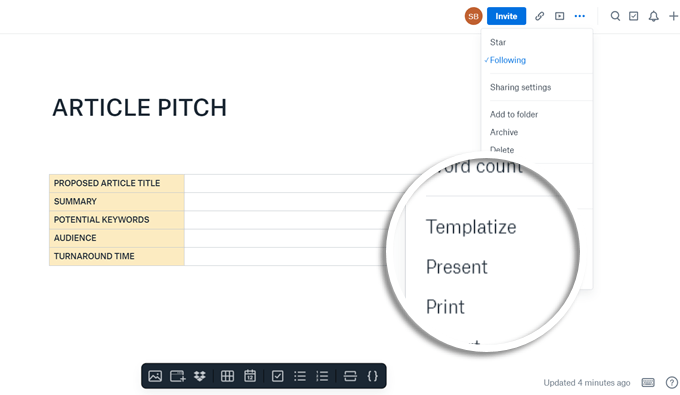
Task: Insert section break icon
Action: [x=350, y=376]
